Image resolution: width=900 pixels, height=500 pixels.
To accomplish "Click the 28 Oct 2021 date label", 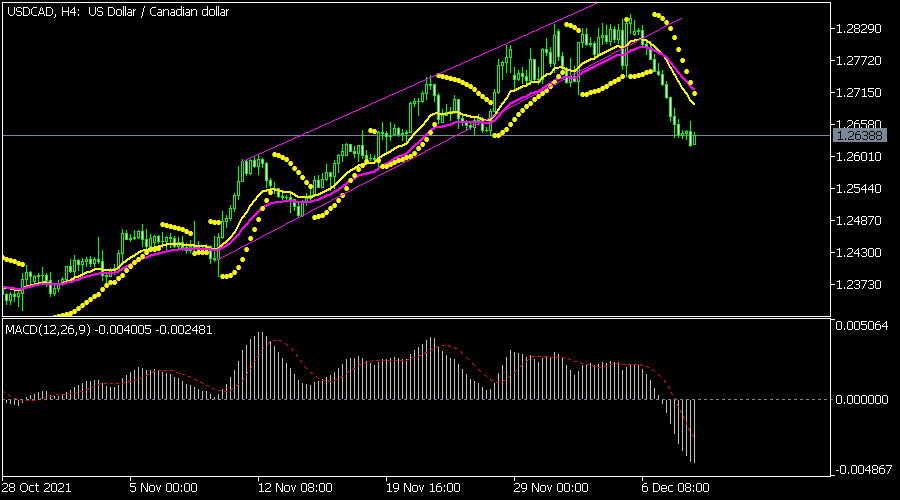I will [37, 488].
